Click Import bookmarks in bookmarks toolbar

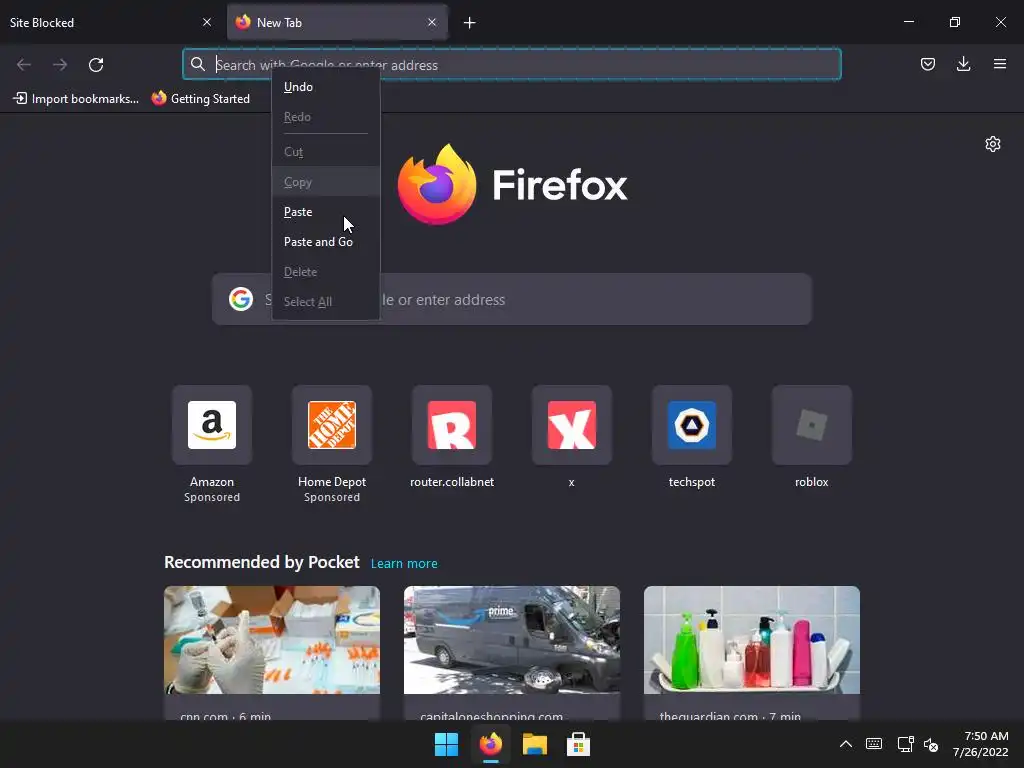pyautogui.click(x=76, y=99)
